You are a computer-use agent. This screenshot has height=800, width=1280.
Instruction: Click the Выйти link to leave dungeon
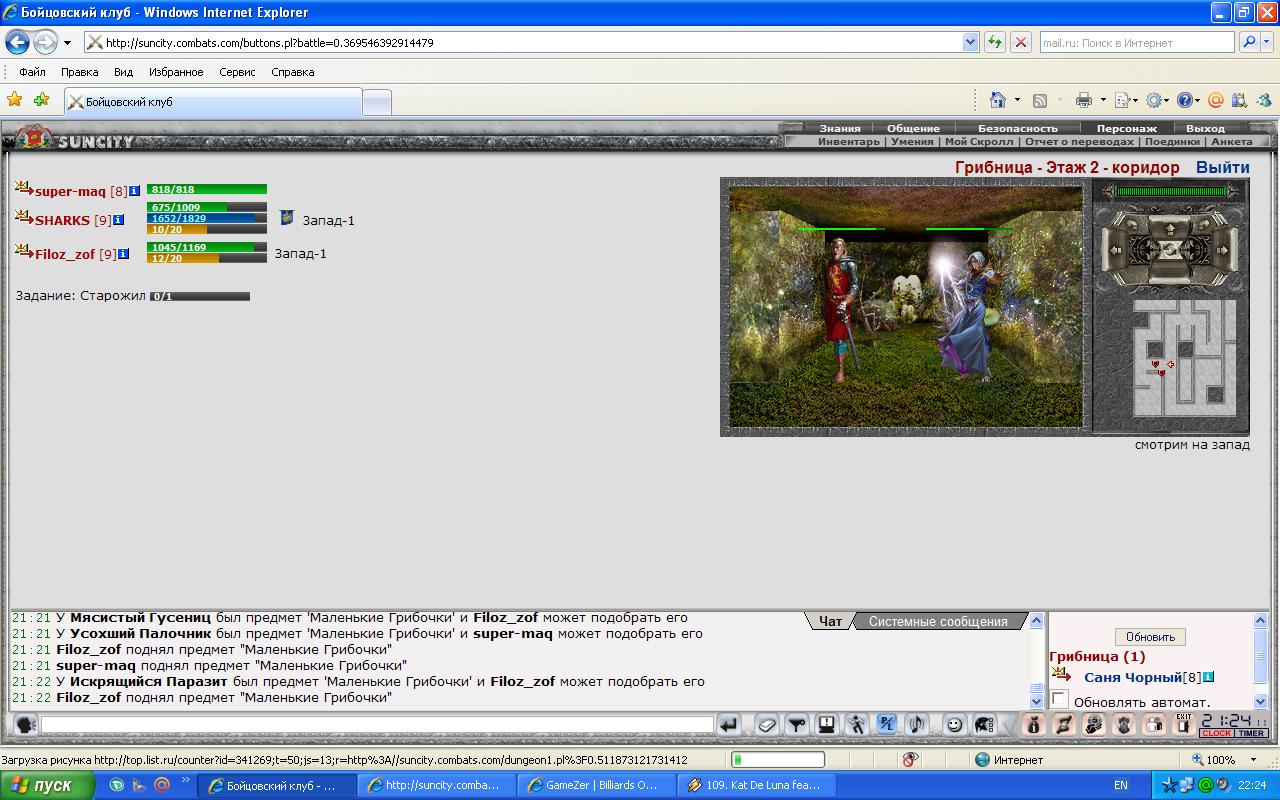click(x=1223, y=167)
